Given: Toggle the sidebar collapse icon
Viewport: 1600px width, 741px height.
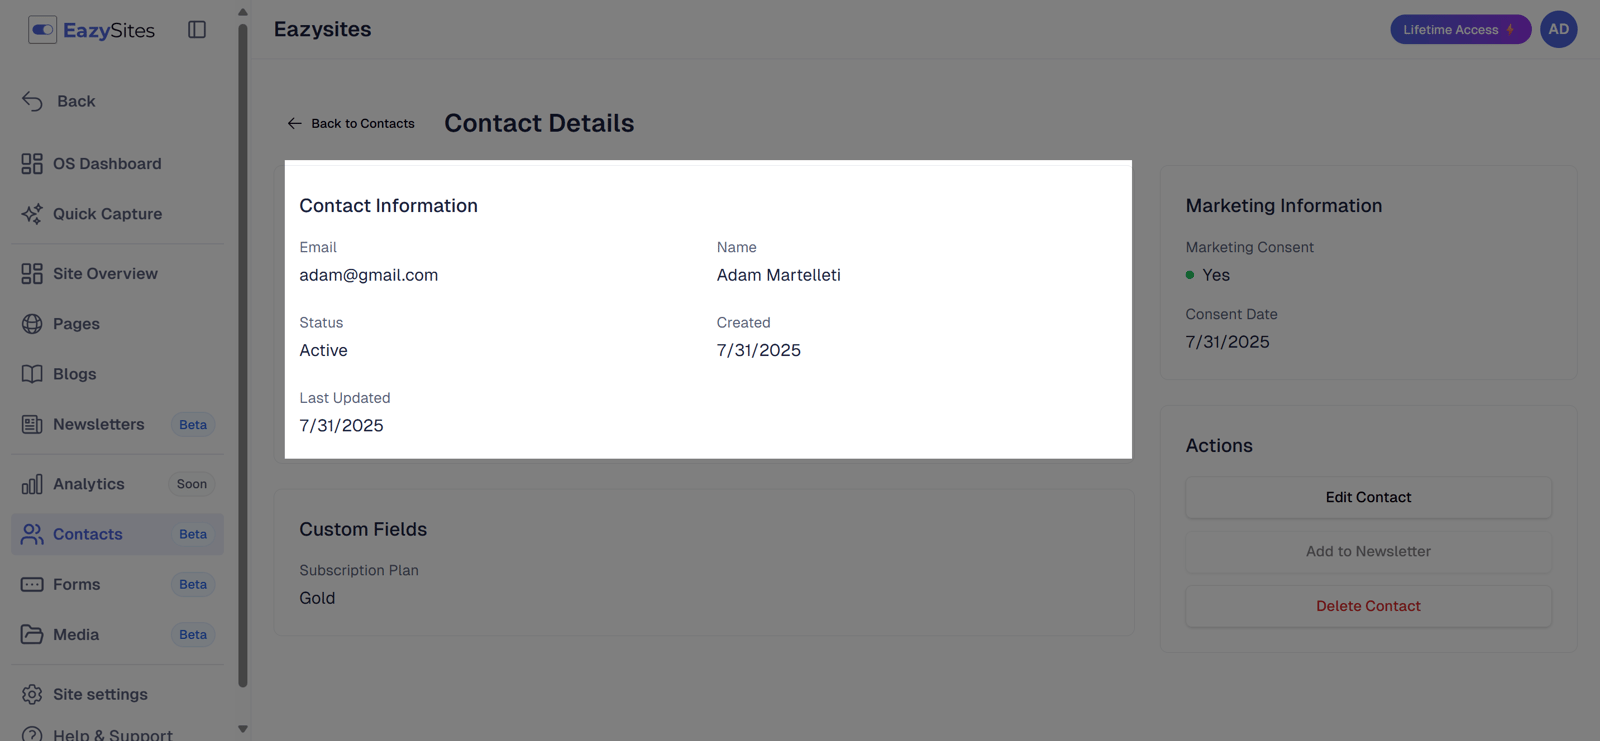Looking at the screenshot, I should pyautogui.click(x=197, y=30).
